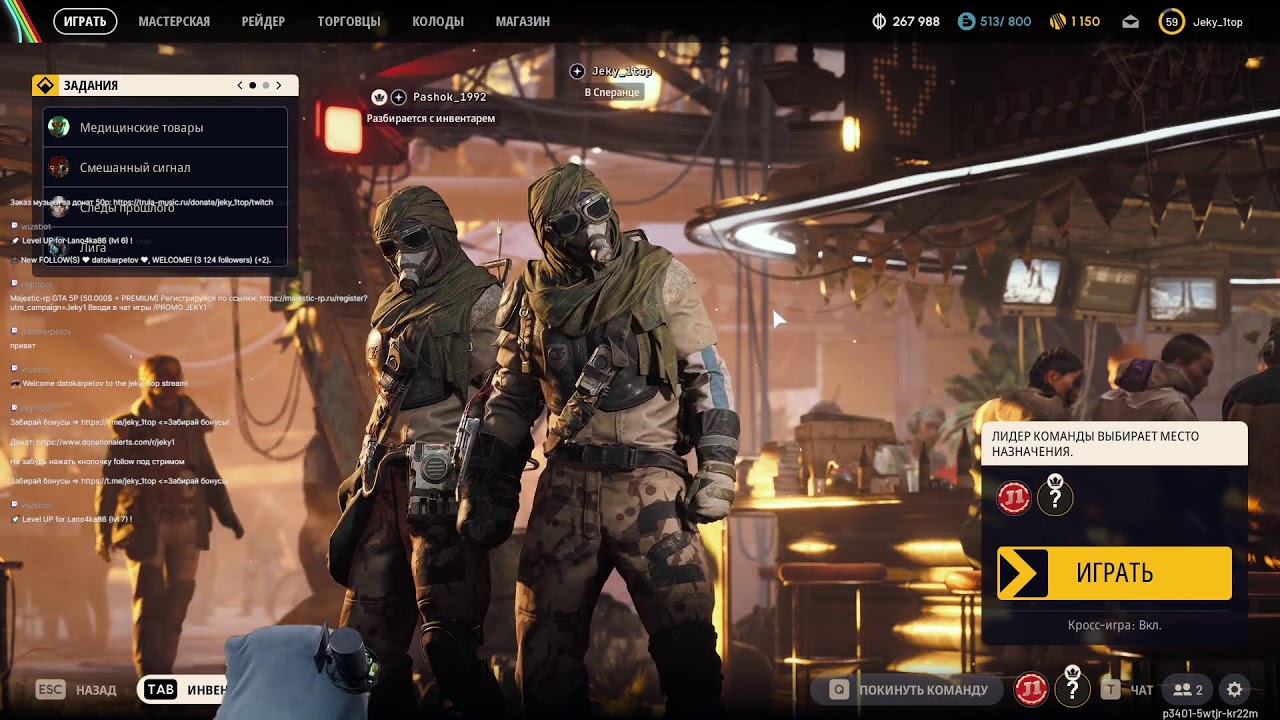Click the Медицинские товары quest giver avatar
The width and height of the screenshot is (1280, 720).
click(x=59, y=127)
